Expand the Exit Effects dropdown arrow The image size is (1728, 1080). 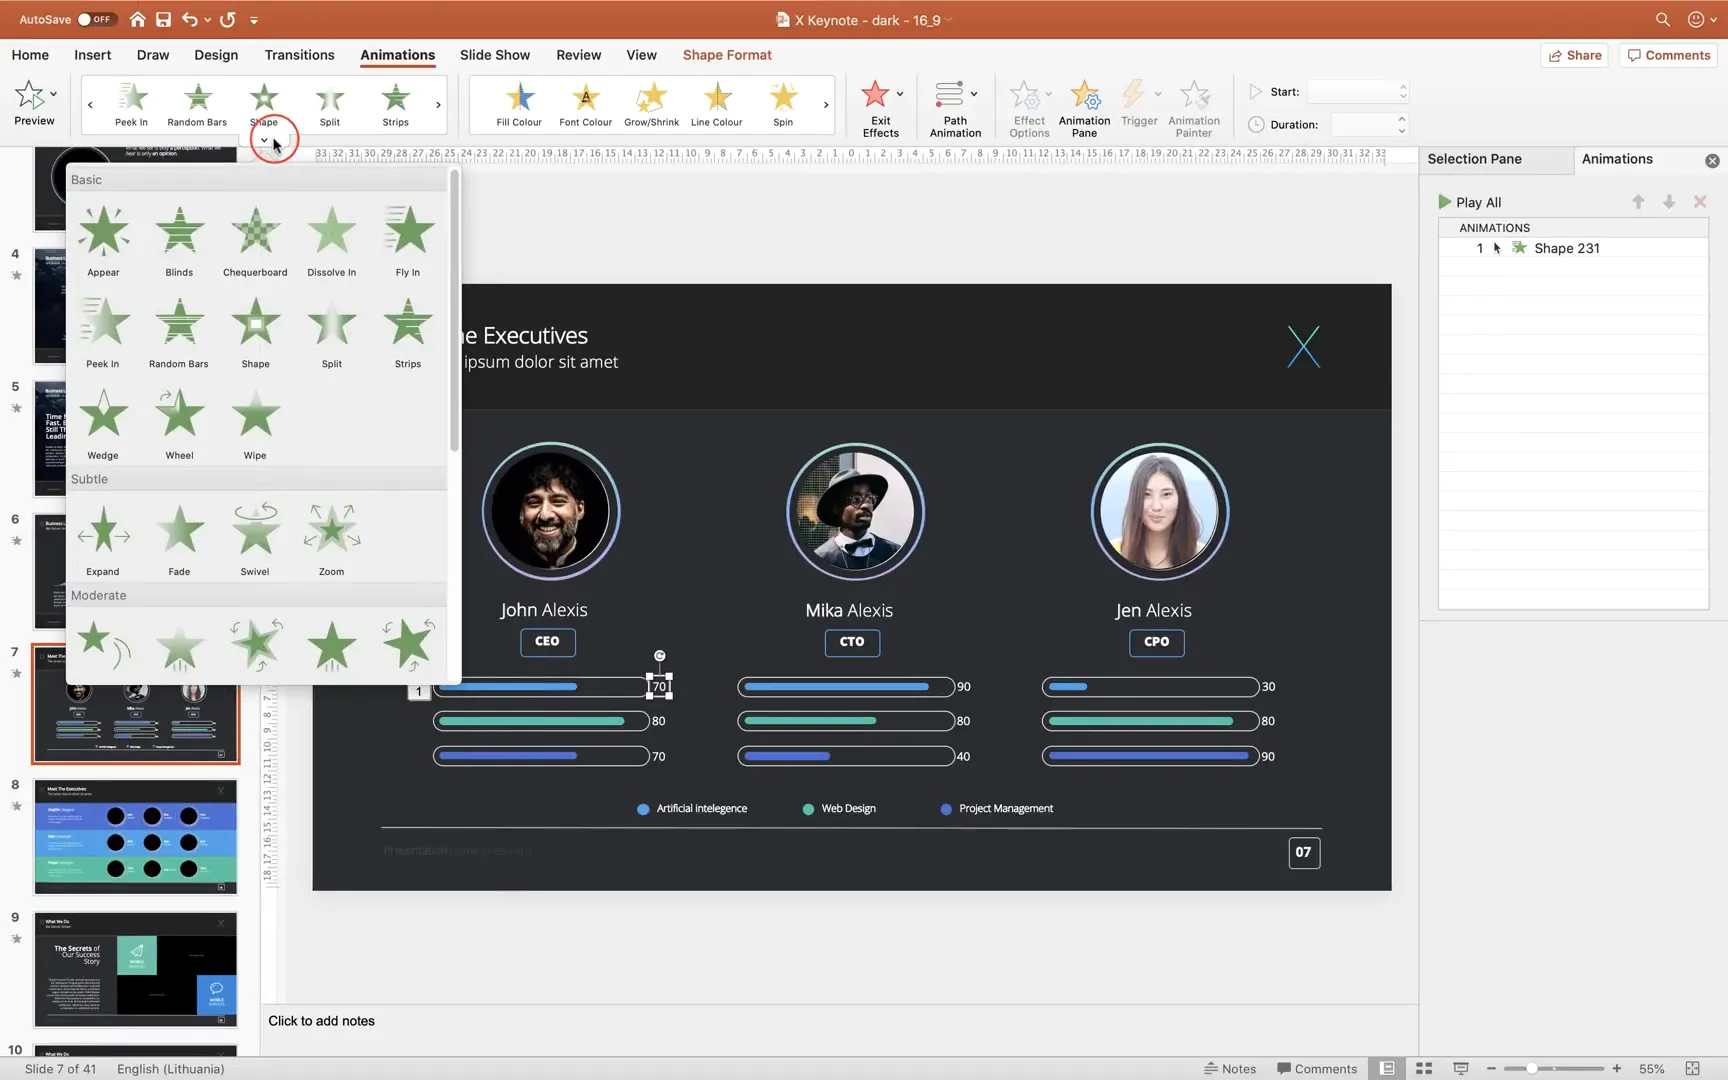(x=900, y=94)
